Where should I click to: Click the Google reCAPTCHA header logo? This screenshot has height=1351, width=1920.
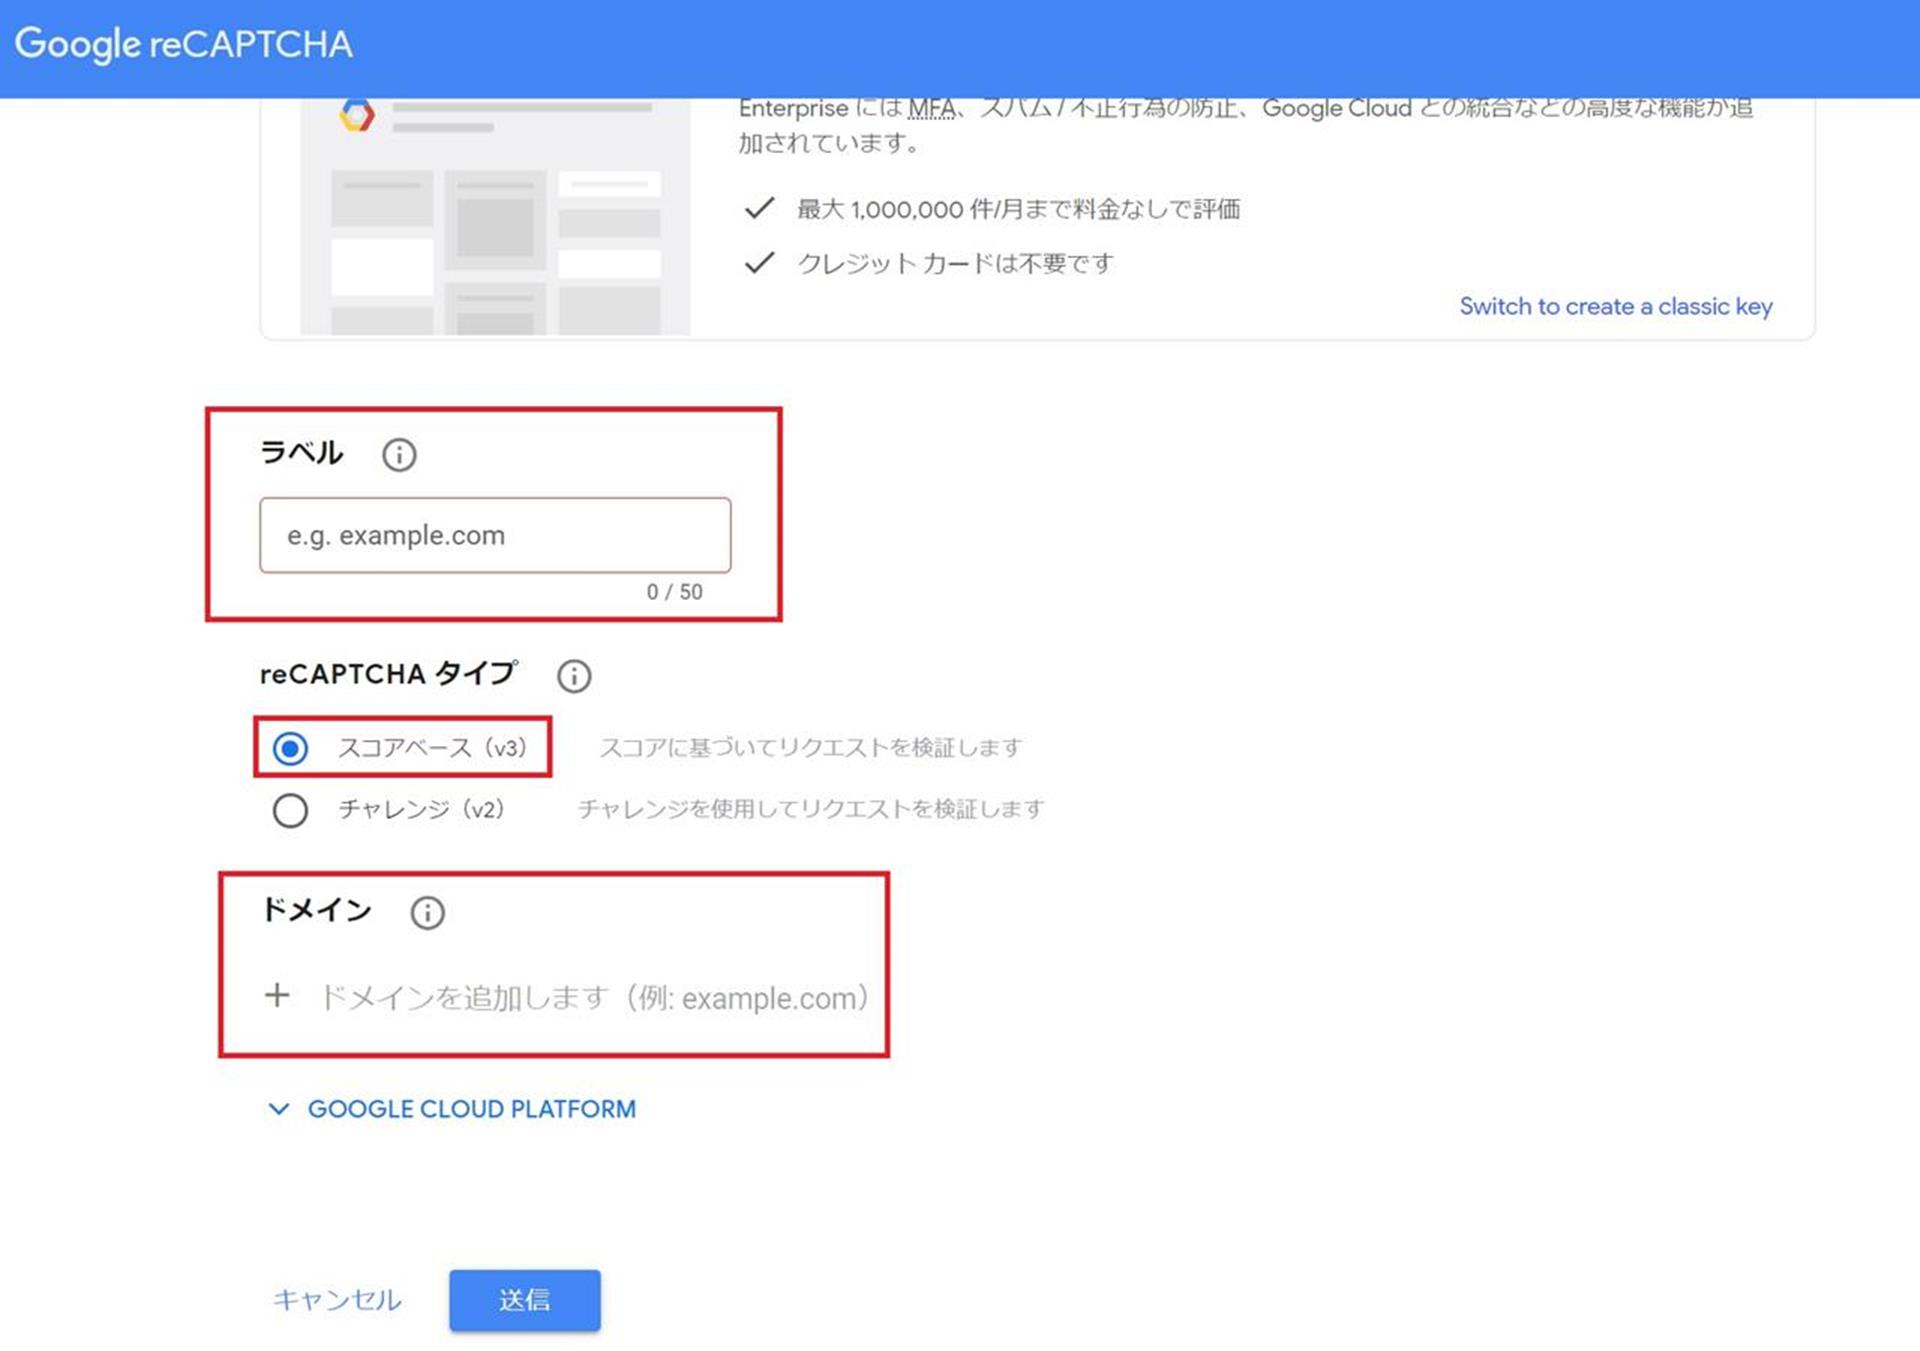tap(184, 44)
